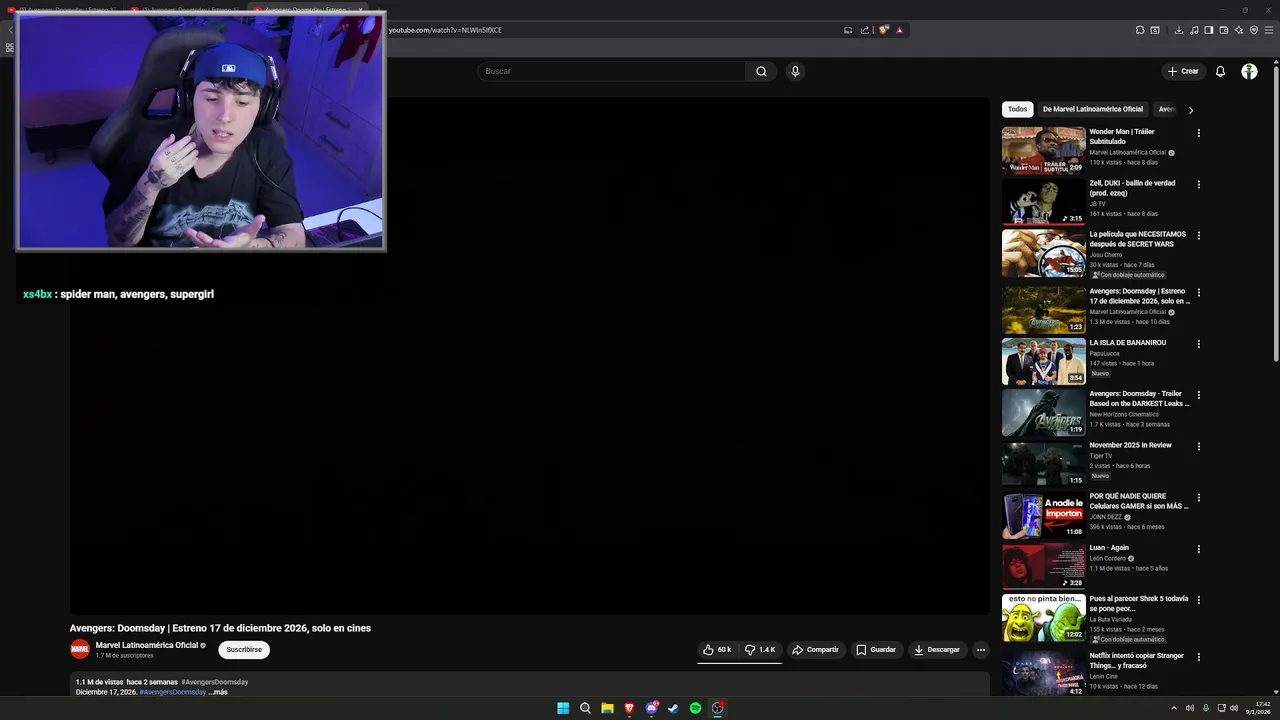Image resolution: width=1280 pixels, height=720 pixels.
Task: Click the video player area
Action: pos(529,356)
